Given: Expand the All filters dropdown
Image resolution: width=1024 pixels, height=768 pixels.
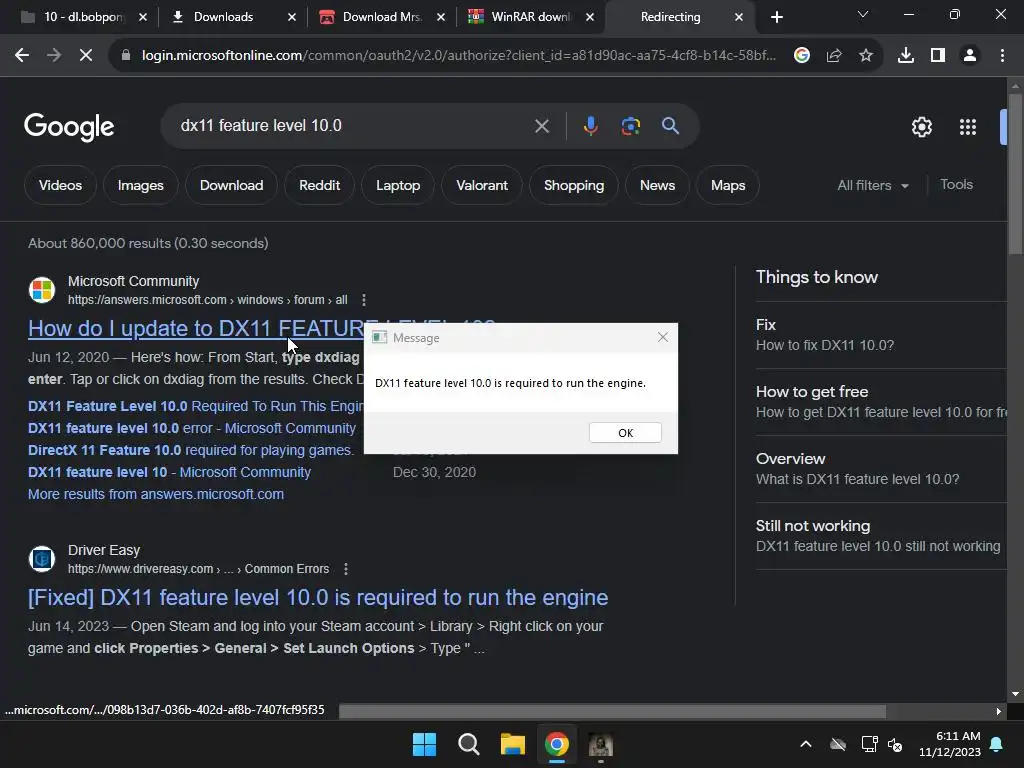Looking at the screenshot, I should coord(872,185).
